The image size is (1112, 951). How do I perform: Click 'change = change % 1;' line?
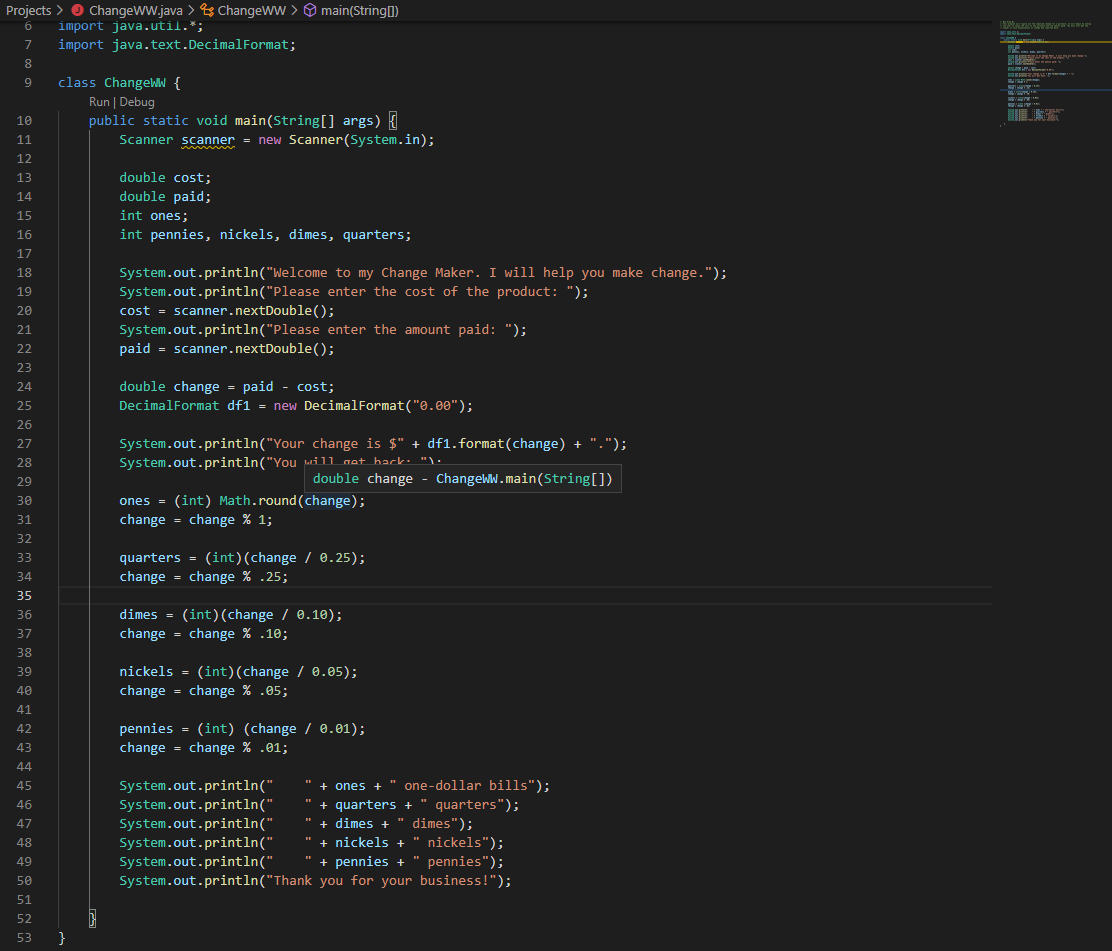point(196,520)
